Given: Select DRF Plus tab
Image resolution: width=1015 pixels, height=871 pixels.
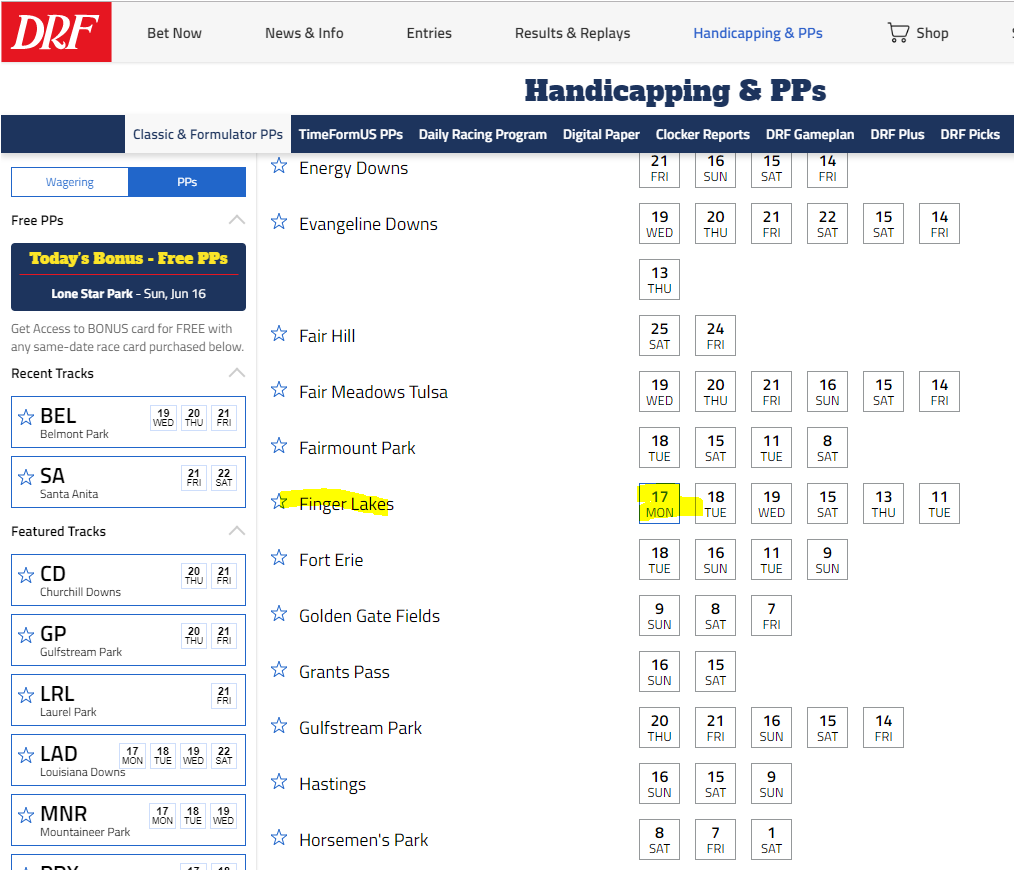Looking at the screenshot, I should point(897,135).
